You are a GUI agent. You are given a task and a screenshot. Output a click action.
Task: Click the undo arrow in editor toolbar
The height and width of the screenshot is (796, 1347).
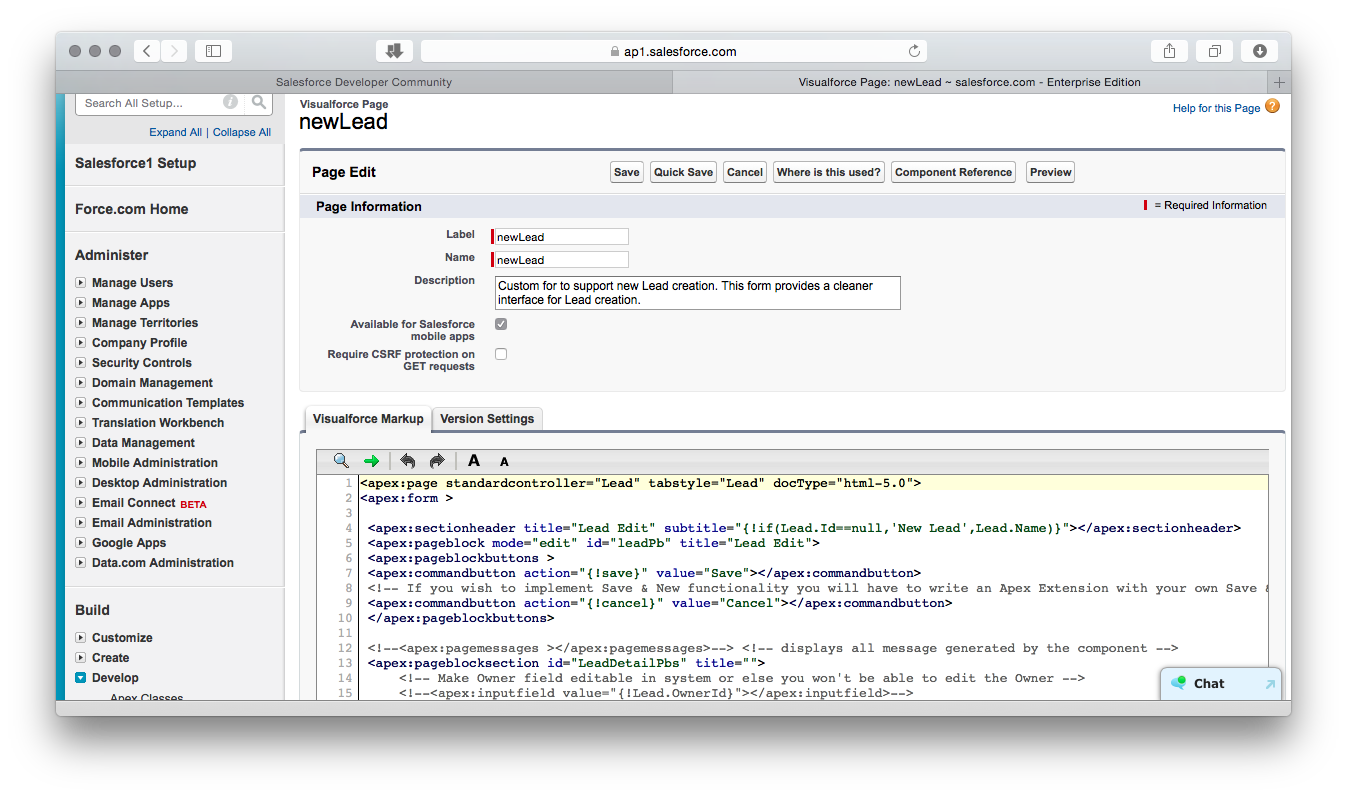407,461
